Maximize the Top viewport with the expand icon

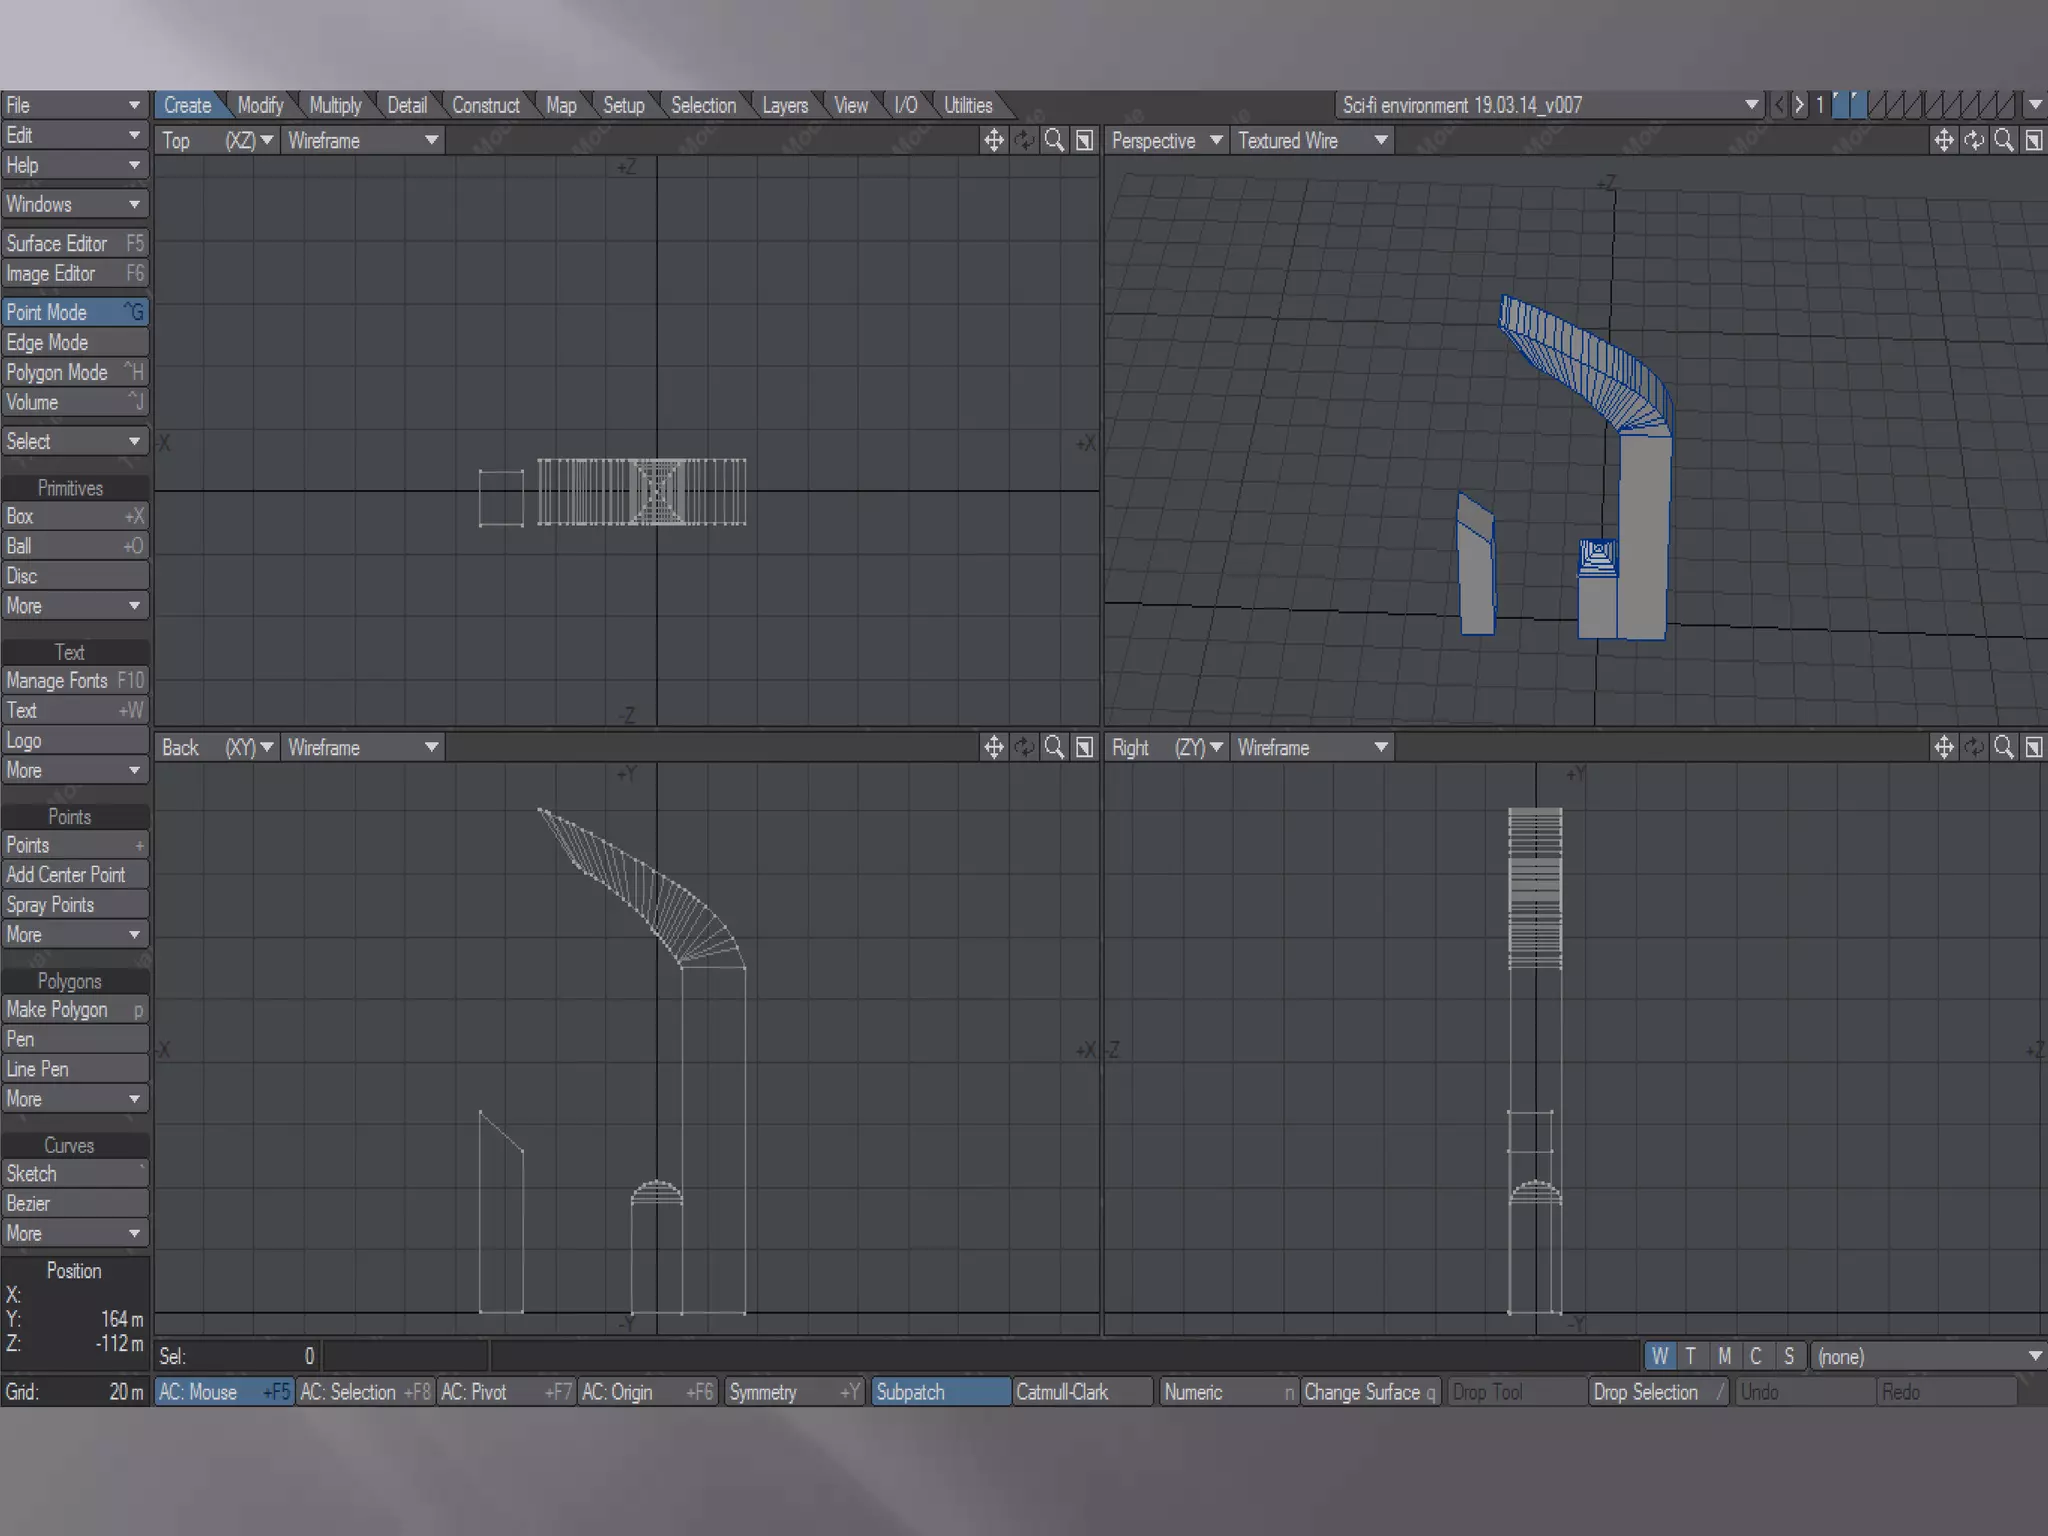pyautogui.click(x=1084, y=141)
